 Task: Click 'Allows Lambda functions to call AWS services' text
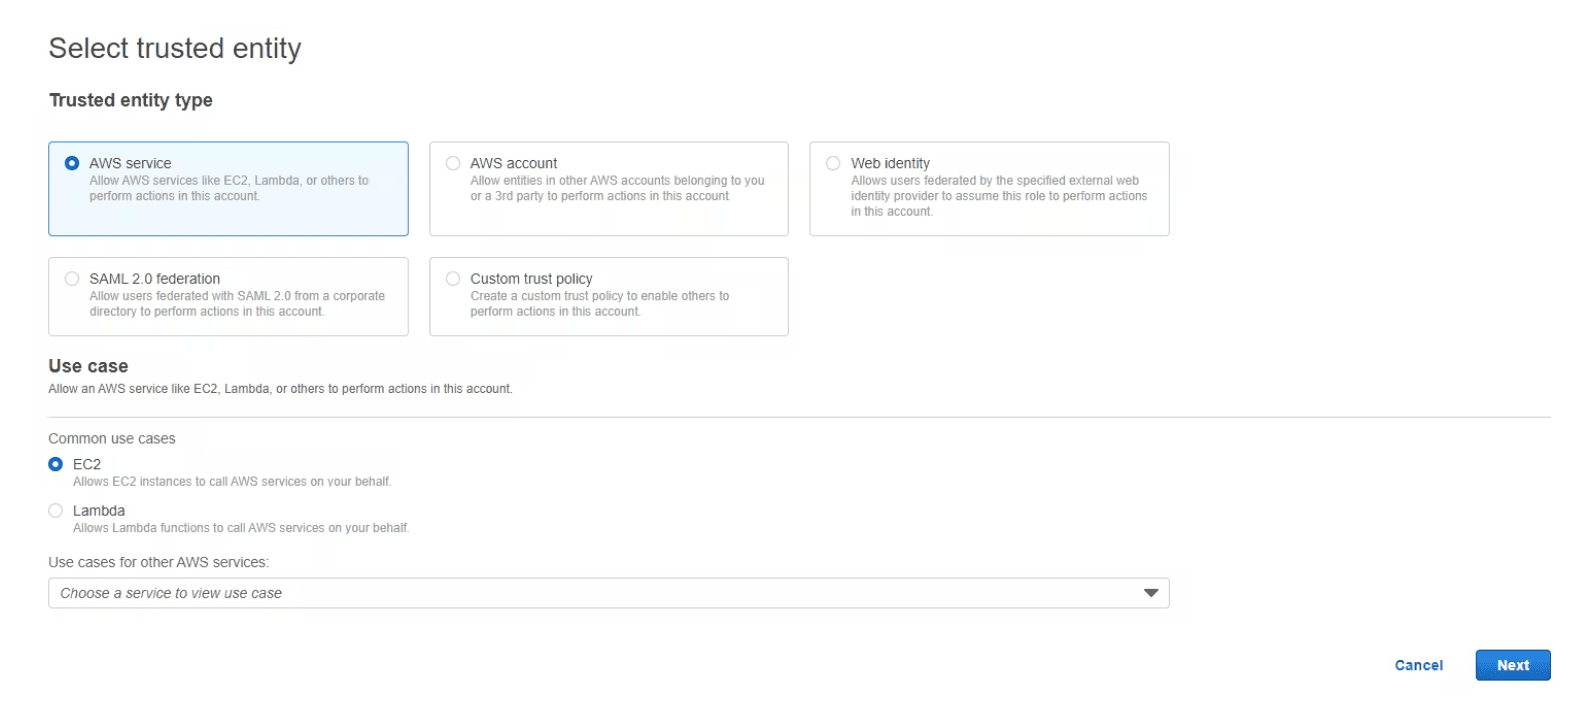(241, 528)
